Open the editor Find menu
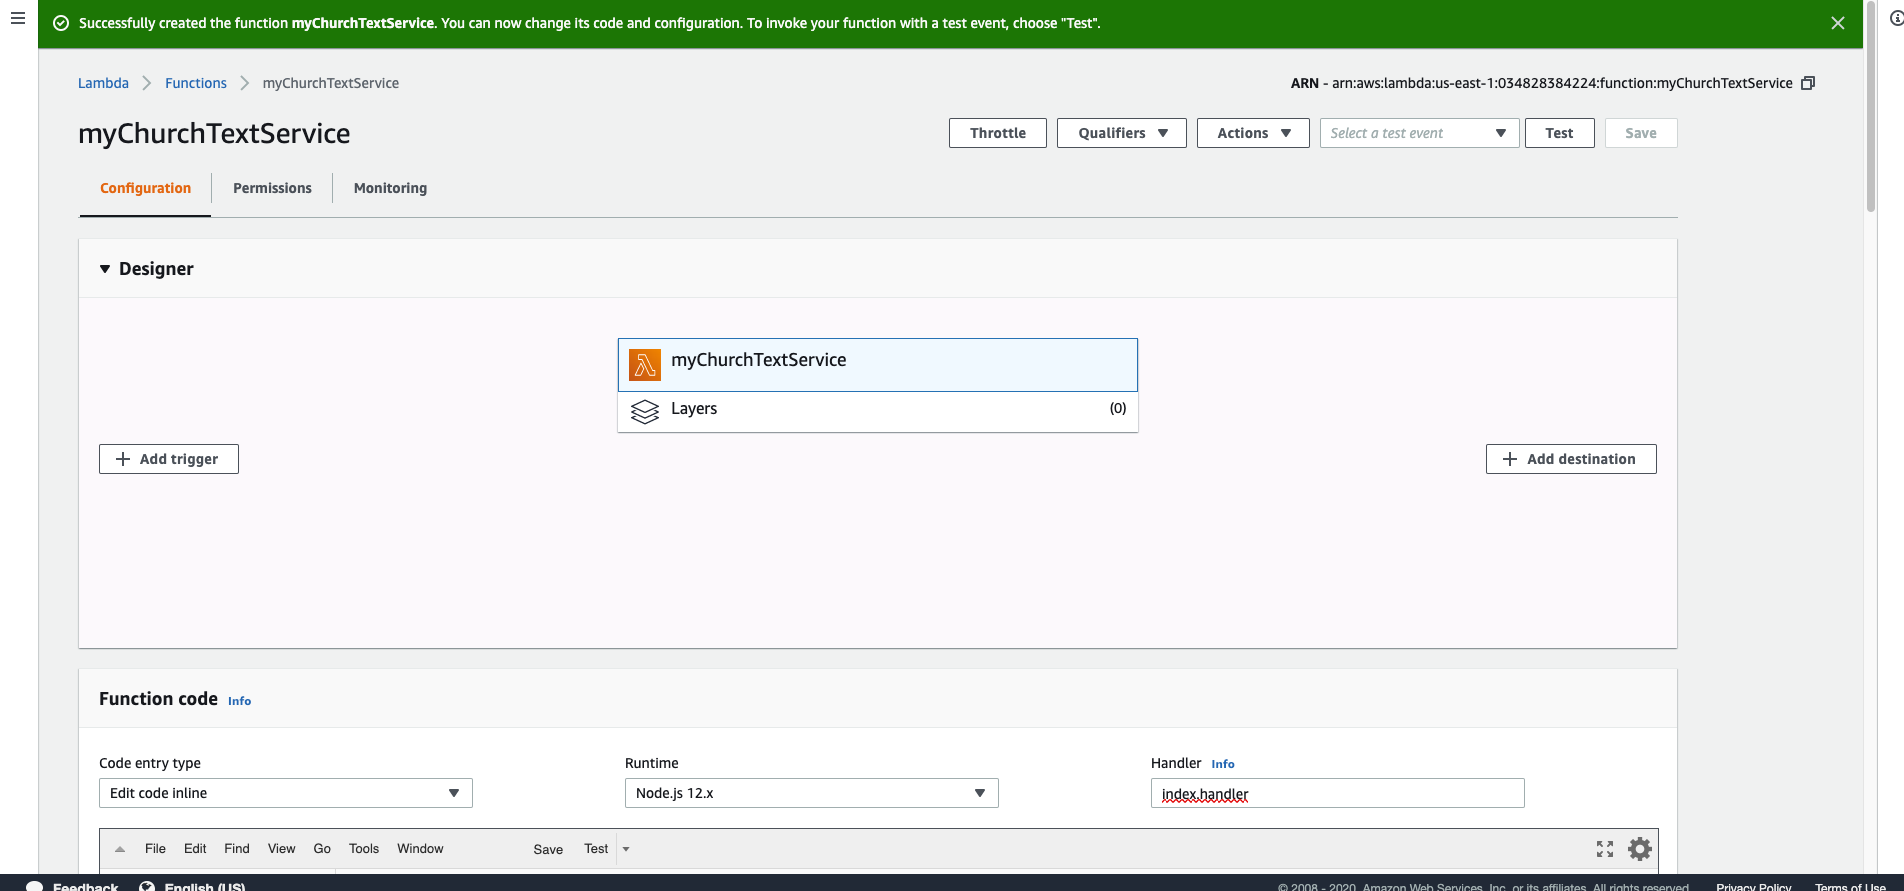 pos(237,849)
